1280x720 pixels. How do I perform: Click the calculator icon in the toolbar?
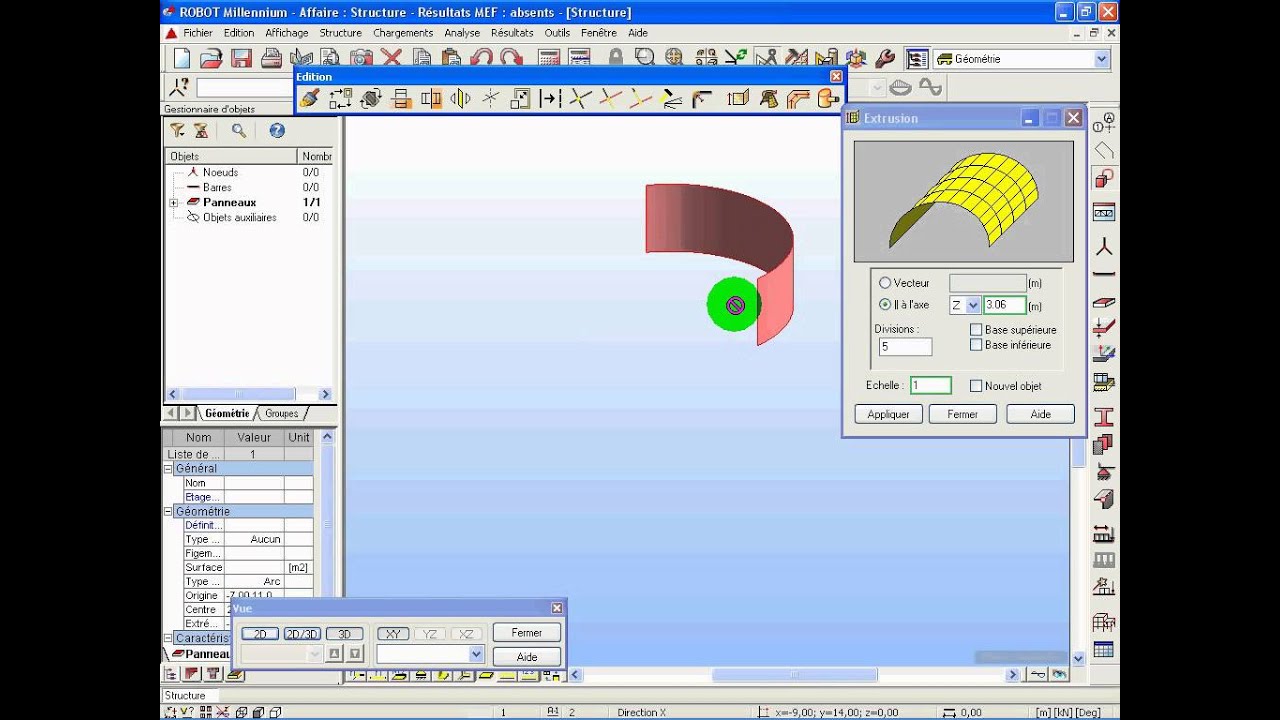[x=548, y=59]
